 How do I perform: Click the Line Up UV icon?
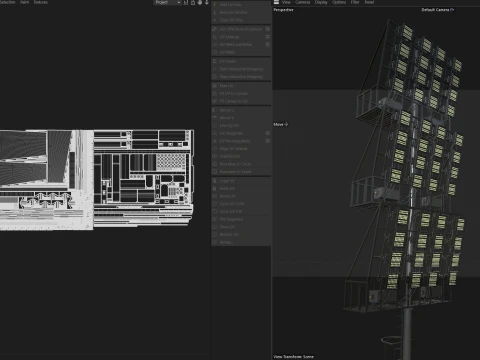[x=215, y=126]
